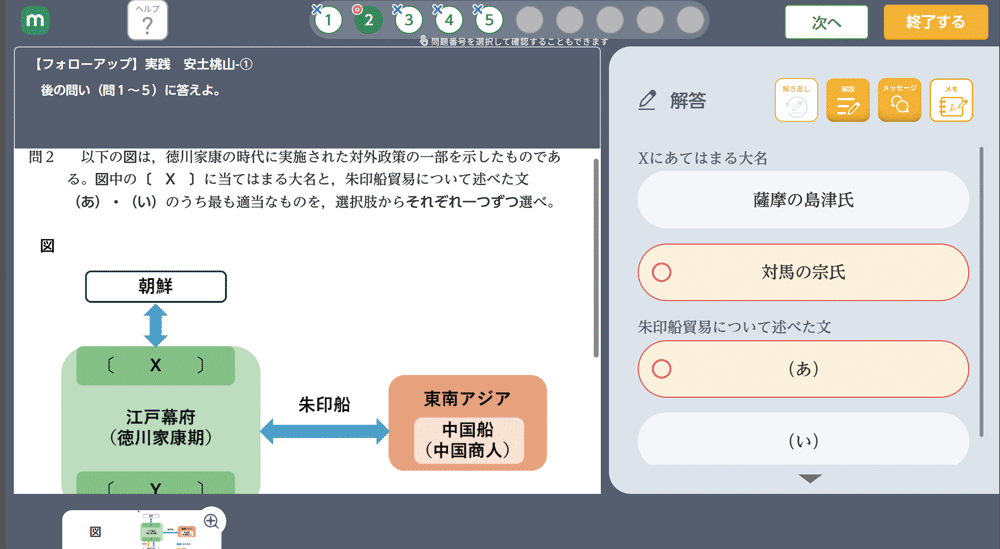Choose answer option （い）
Image resolution: width=1000 pixels, height=549 pixels.
(803, 439)
